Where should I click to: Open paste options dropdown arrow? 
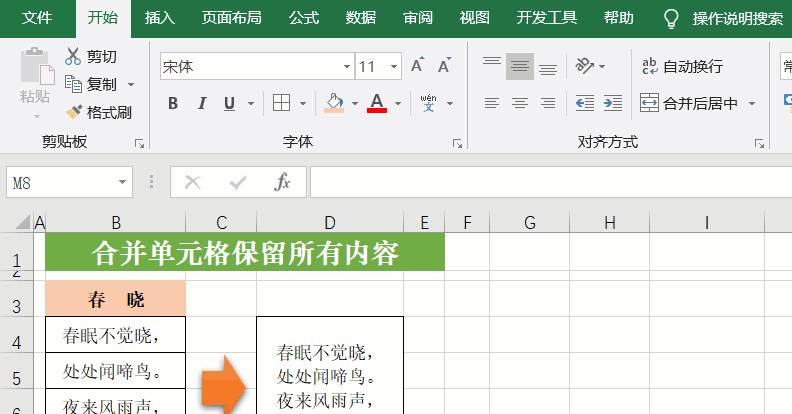pos(36,117)
